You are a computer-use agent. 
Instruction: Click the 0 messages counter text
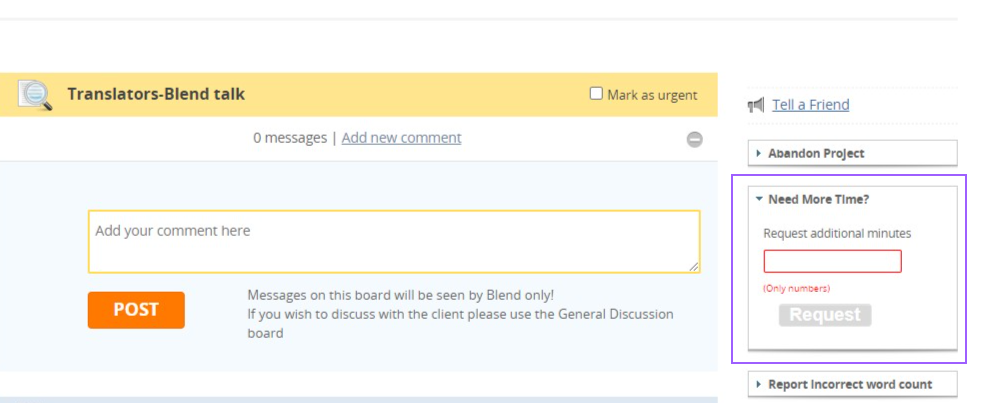289,138
